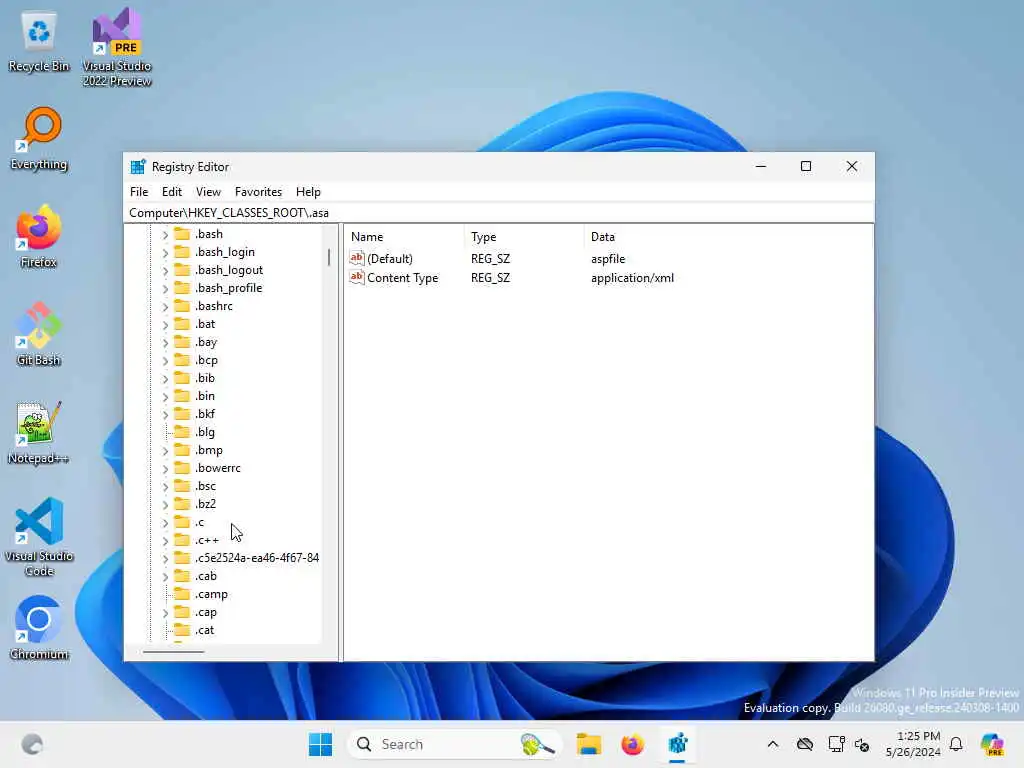Screen dimensions: 1024x768
Task: Open the Copilot Preview taskbar icon
Action: click(x=992, y=744)
